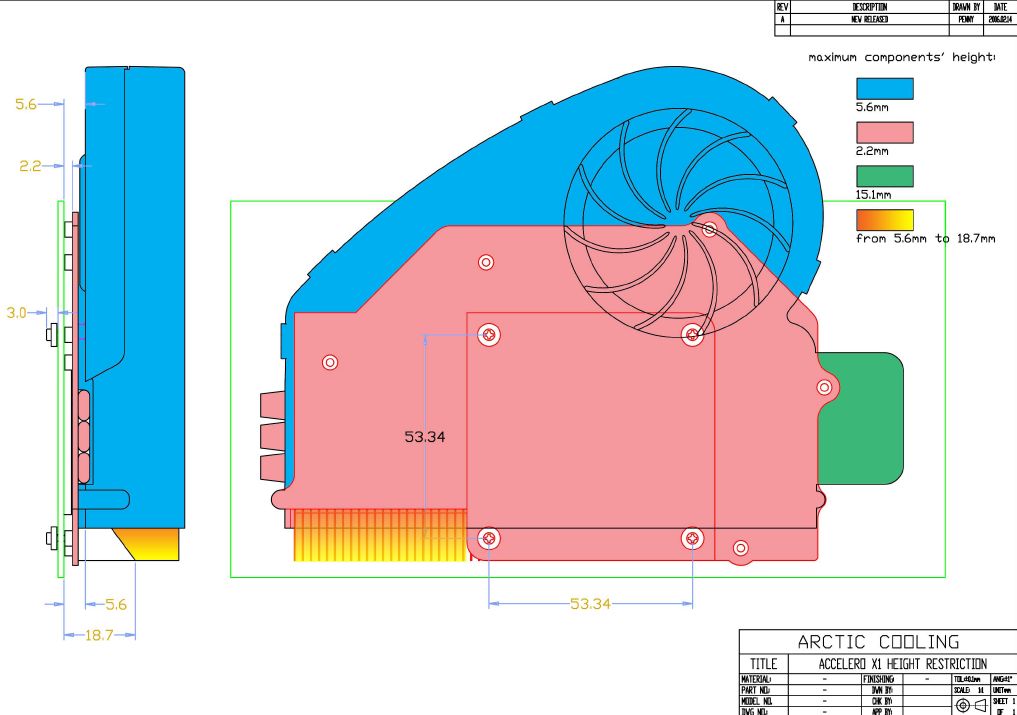Click the blue 5.6mm legend swatch
Viewport: 1017px width, 715px height.
pyautogui.click(x=885, y=88)
